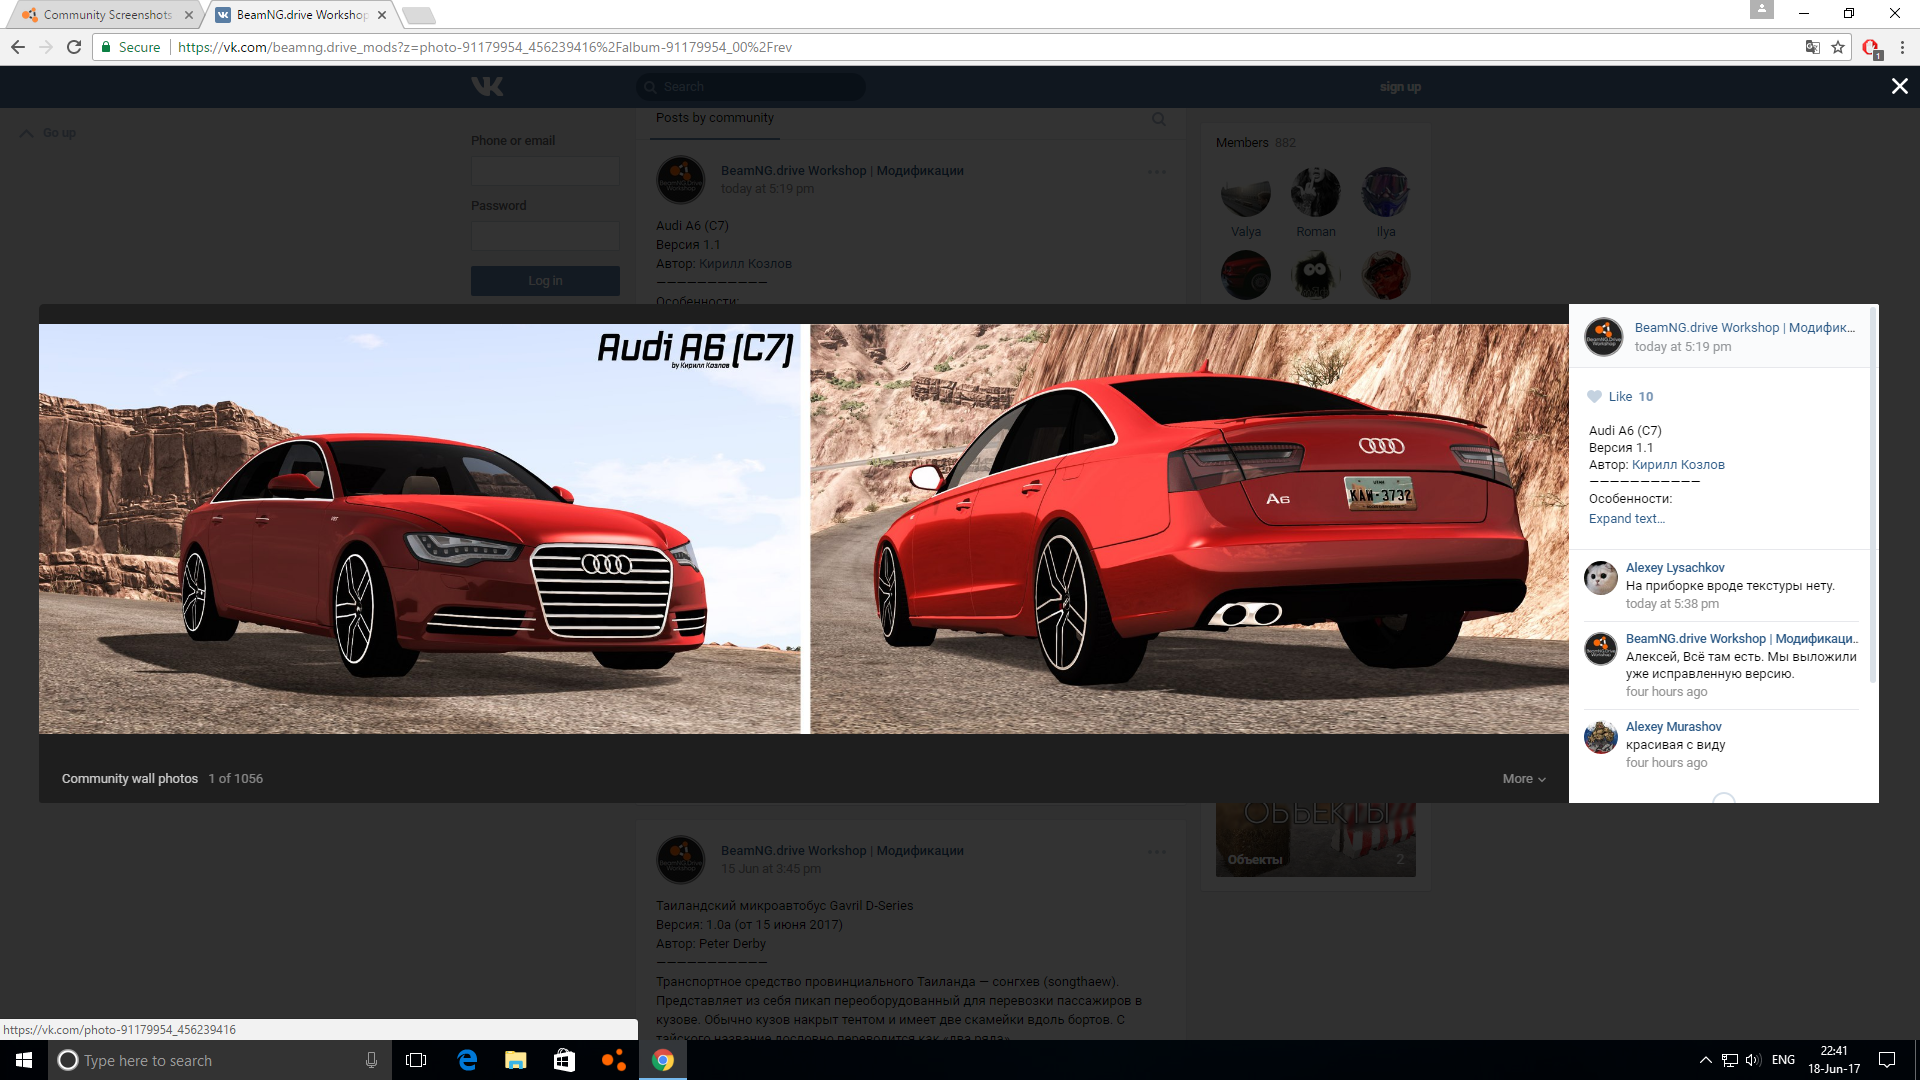Switch to the Community Screenshots tab
The image size is (1920, 1080).
[107, 15]
